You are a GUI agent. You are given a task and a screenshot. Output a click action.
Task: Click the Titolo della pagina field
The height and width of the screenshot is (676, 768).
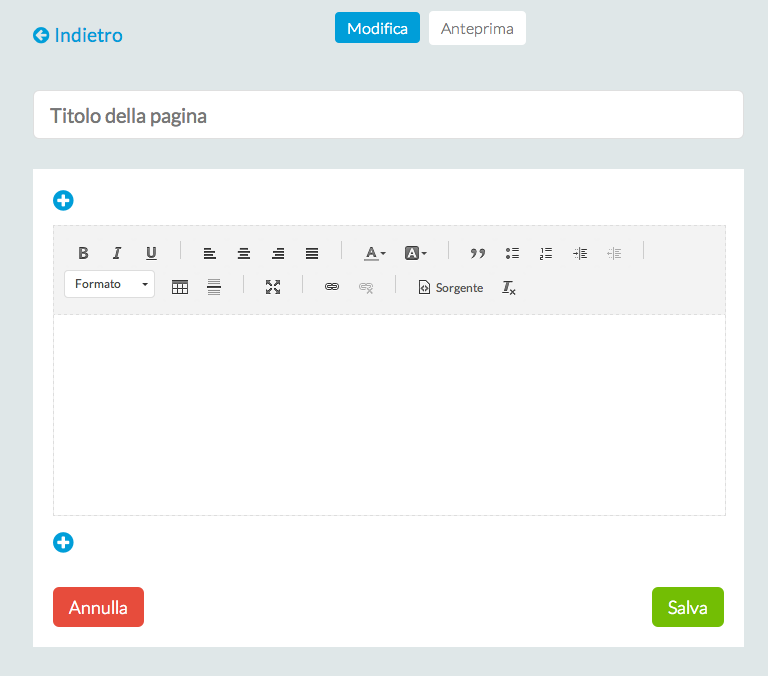pos(388,115)
